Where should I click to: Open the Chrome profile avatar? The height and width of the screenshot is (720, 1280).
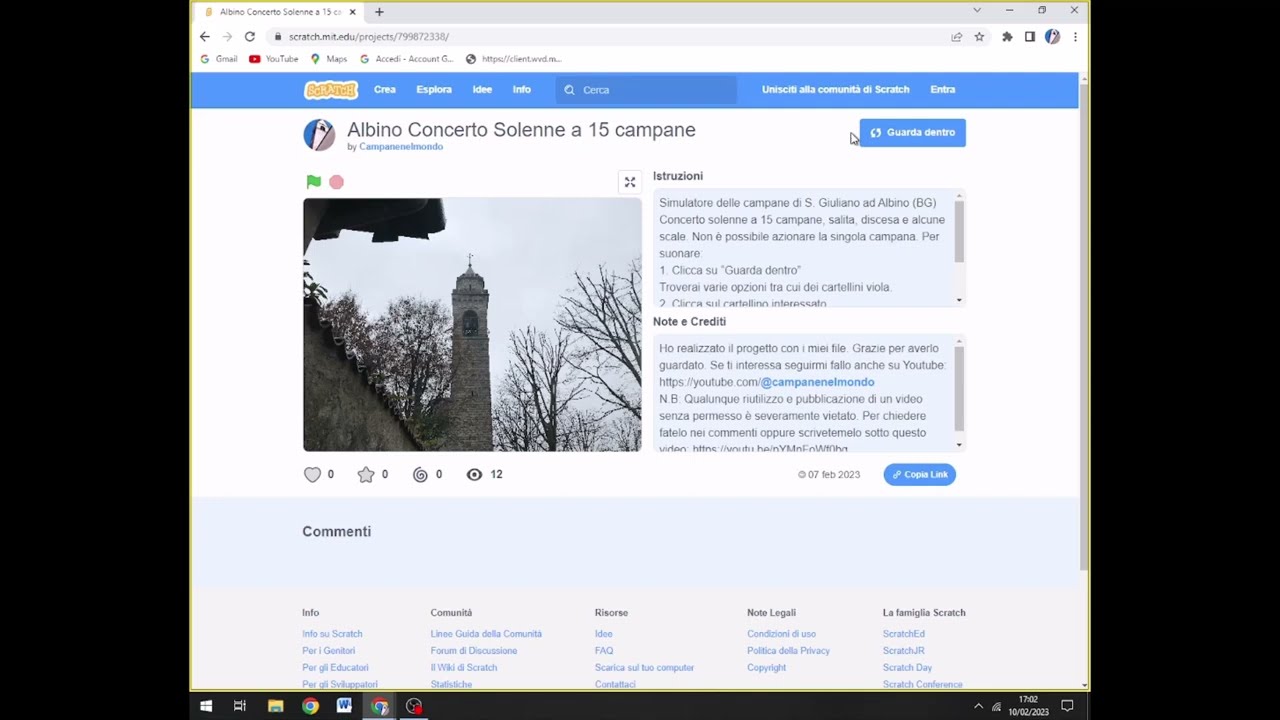pyautogui.click(x=1052, y=37)
